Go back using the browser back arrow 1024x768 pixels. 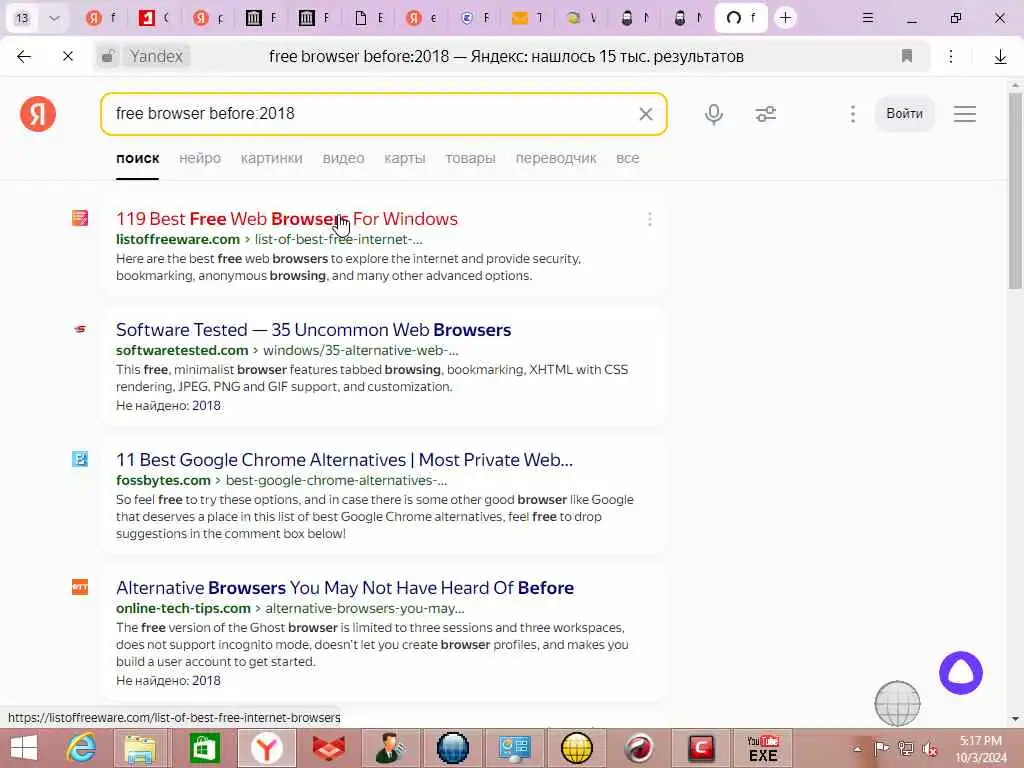coord(24,57)
